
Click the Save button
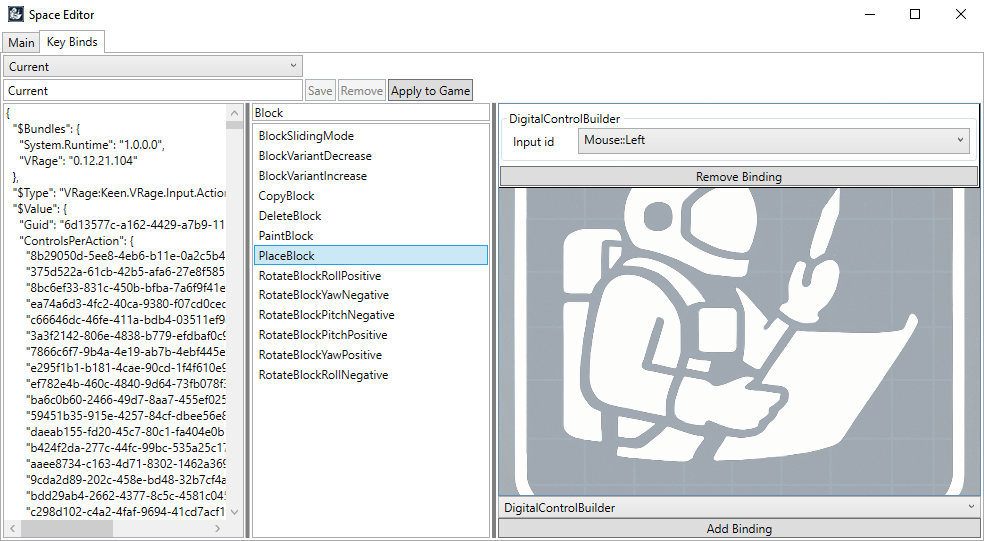[320, 90]
